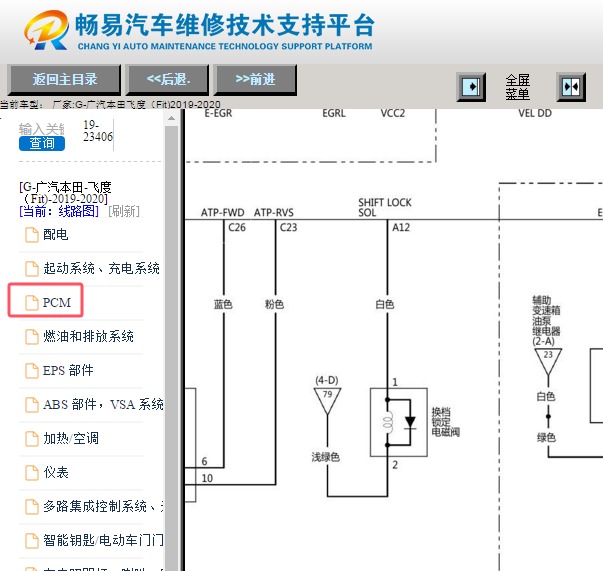Click the connector 79 triangle symbol
Screen dimensions: 603x571
pos(327,401)
